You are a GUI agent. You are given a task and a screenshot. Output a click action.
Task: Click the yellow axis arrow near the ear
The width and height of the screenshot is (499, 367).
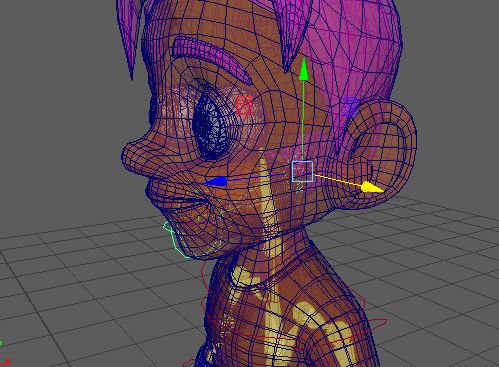click(372, 187)
